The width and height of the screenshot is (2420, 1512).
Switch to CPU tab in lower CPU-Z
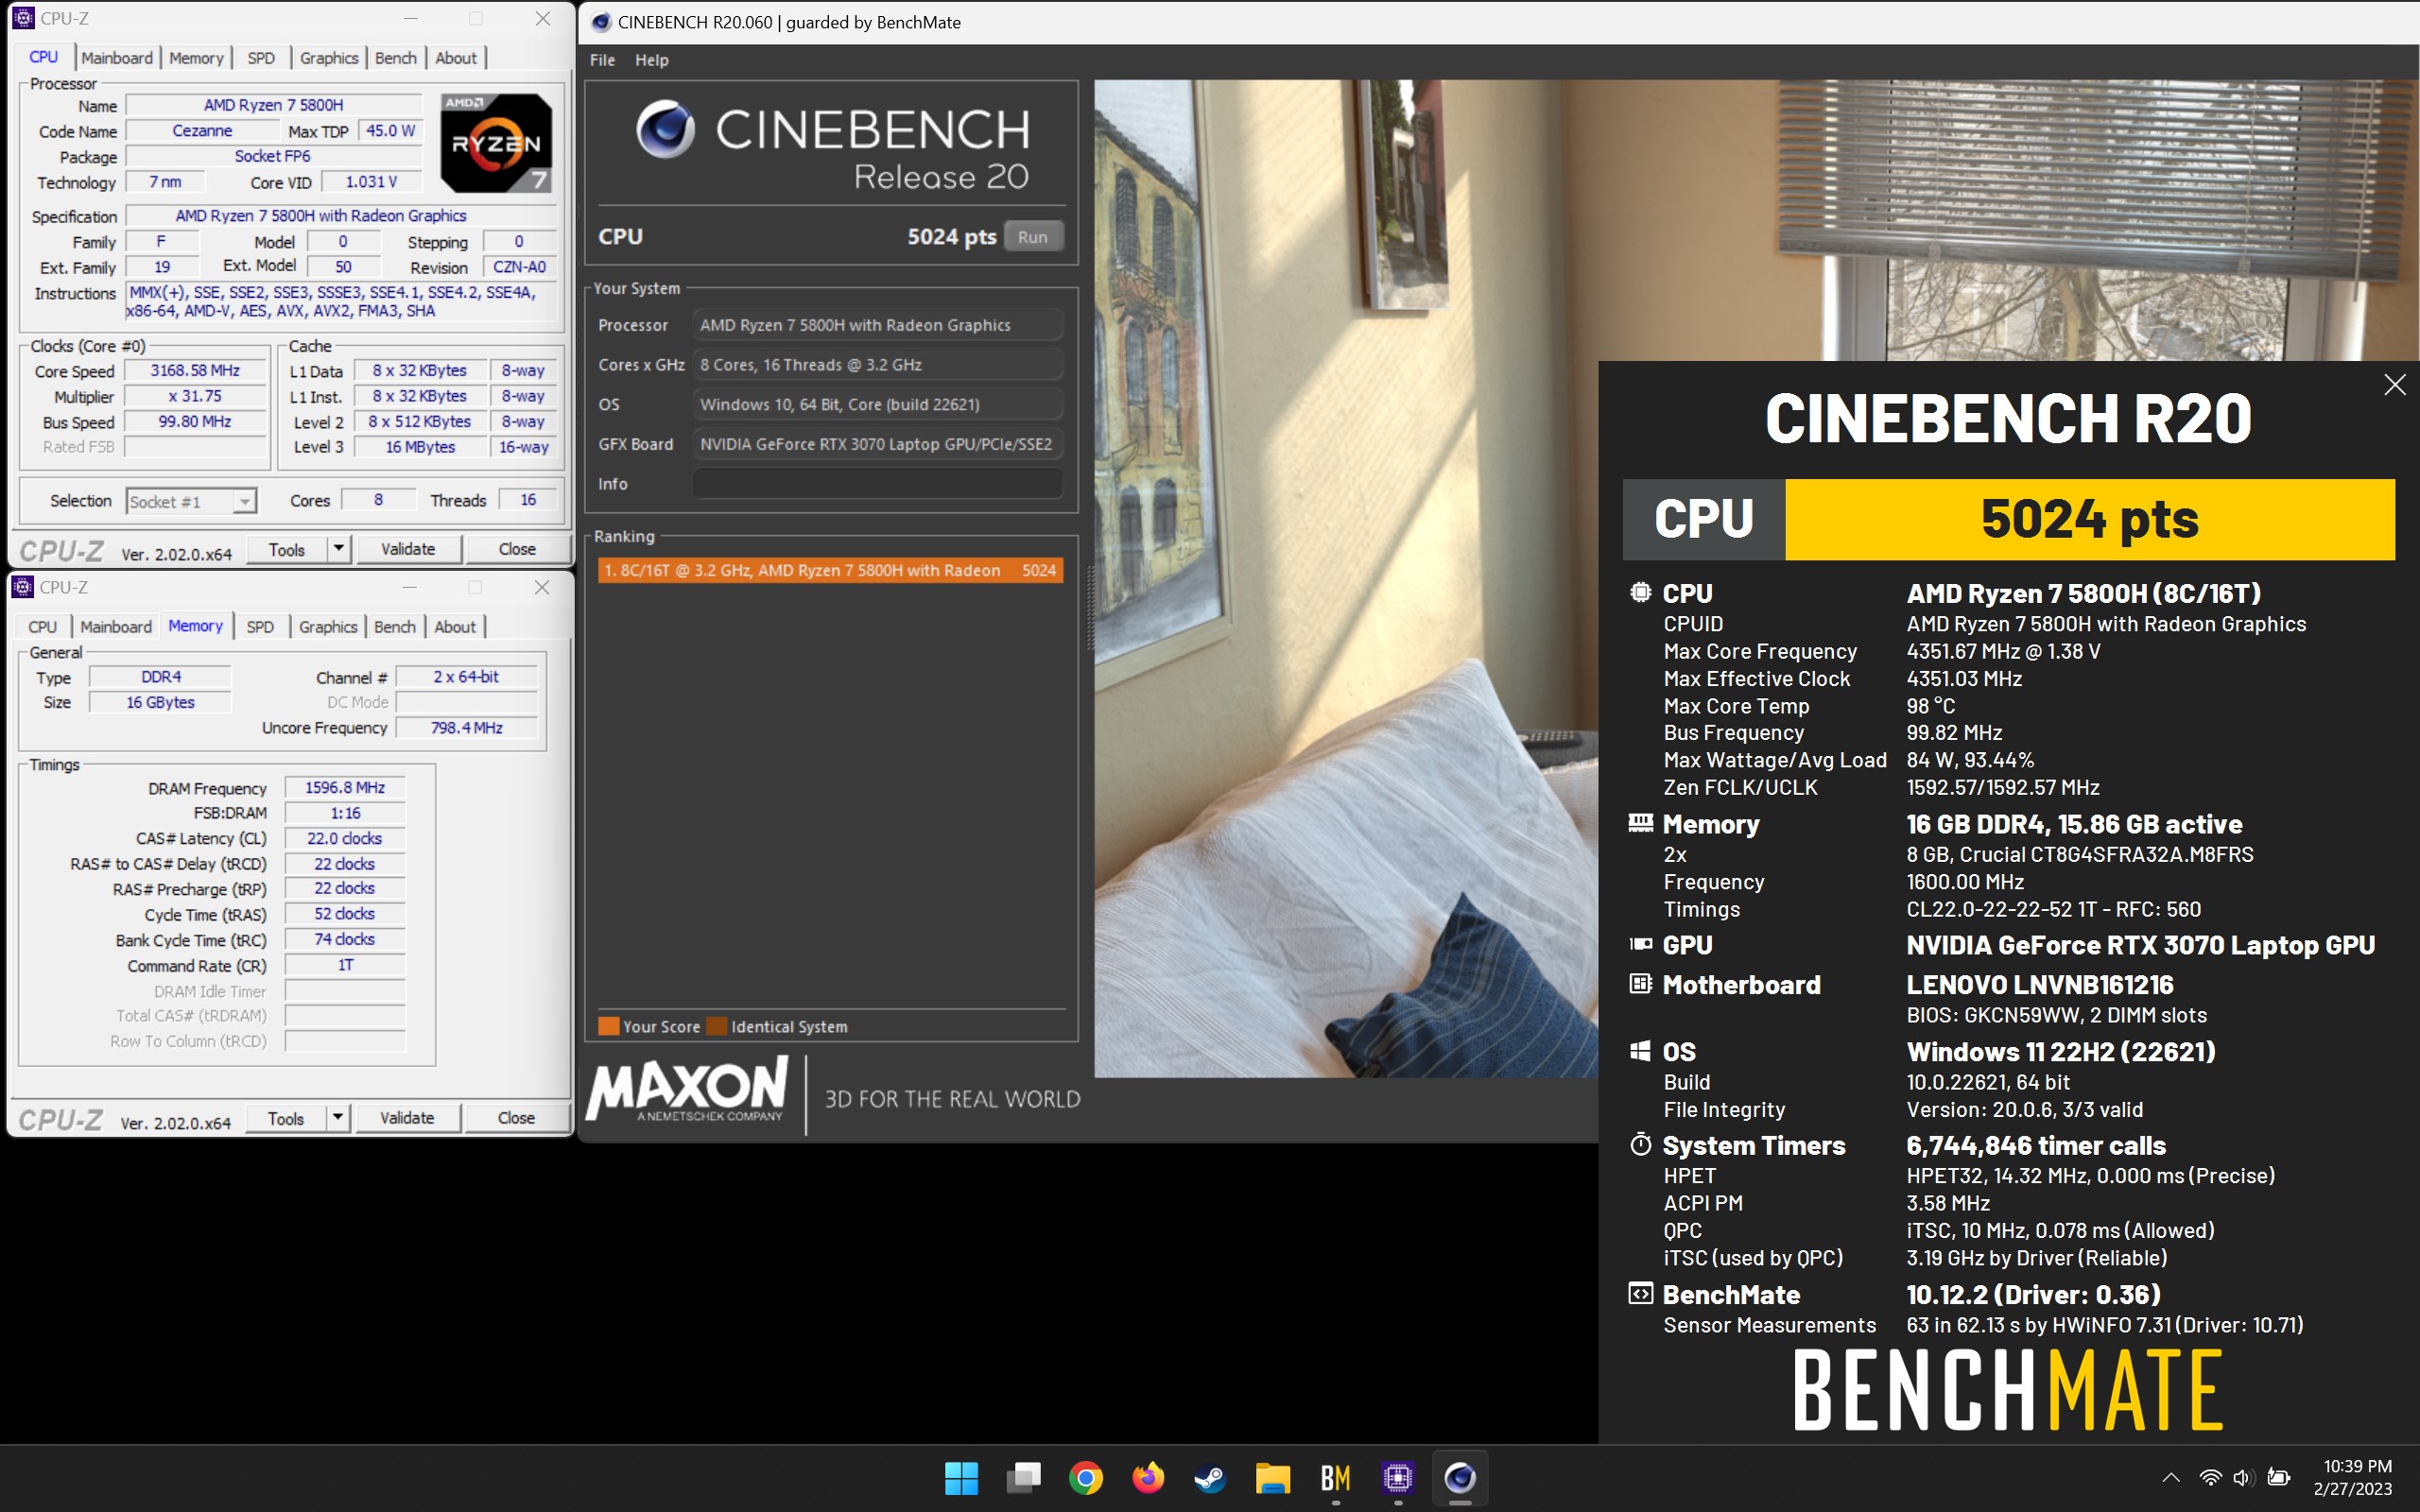[x=42, y=627]
